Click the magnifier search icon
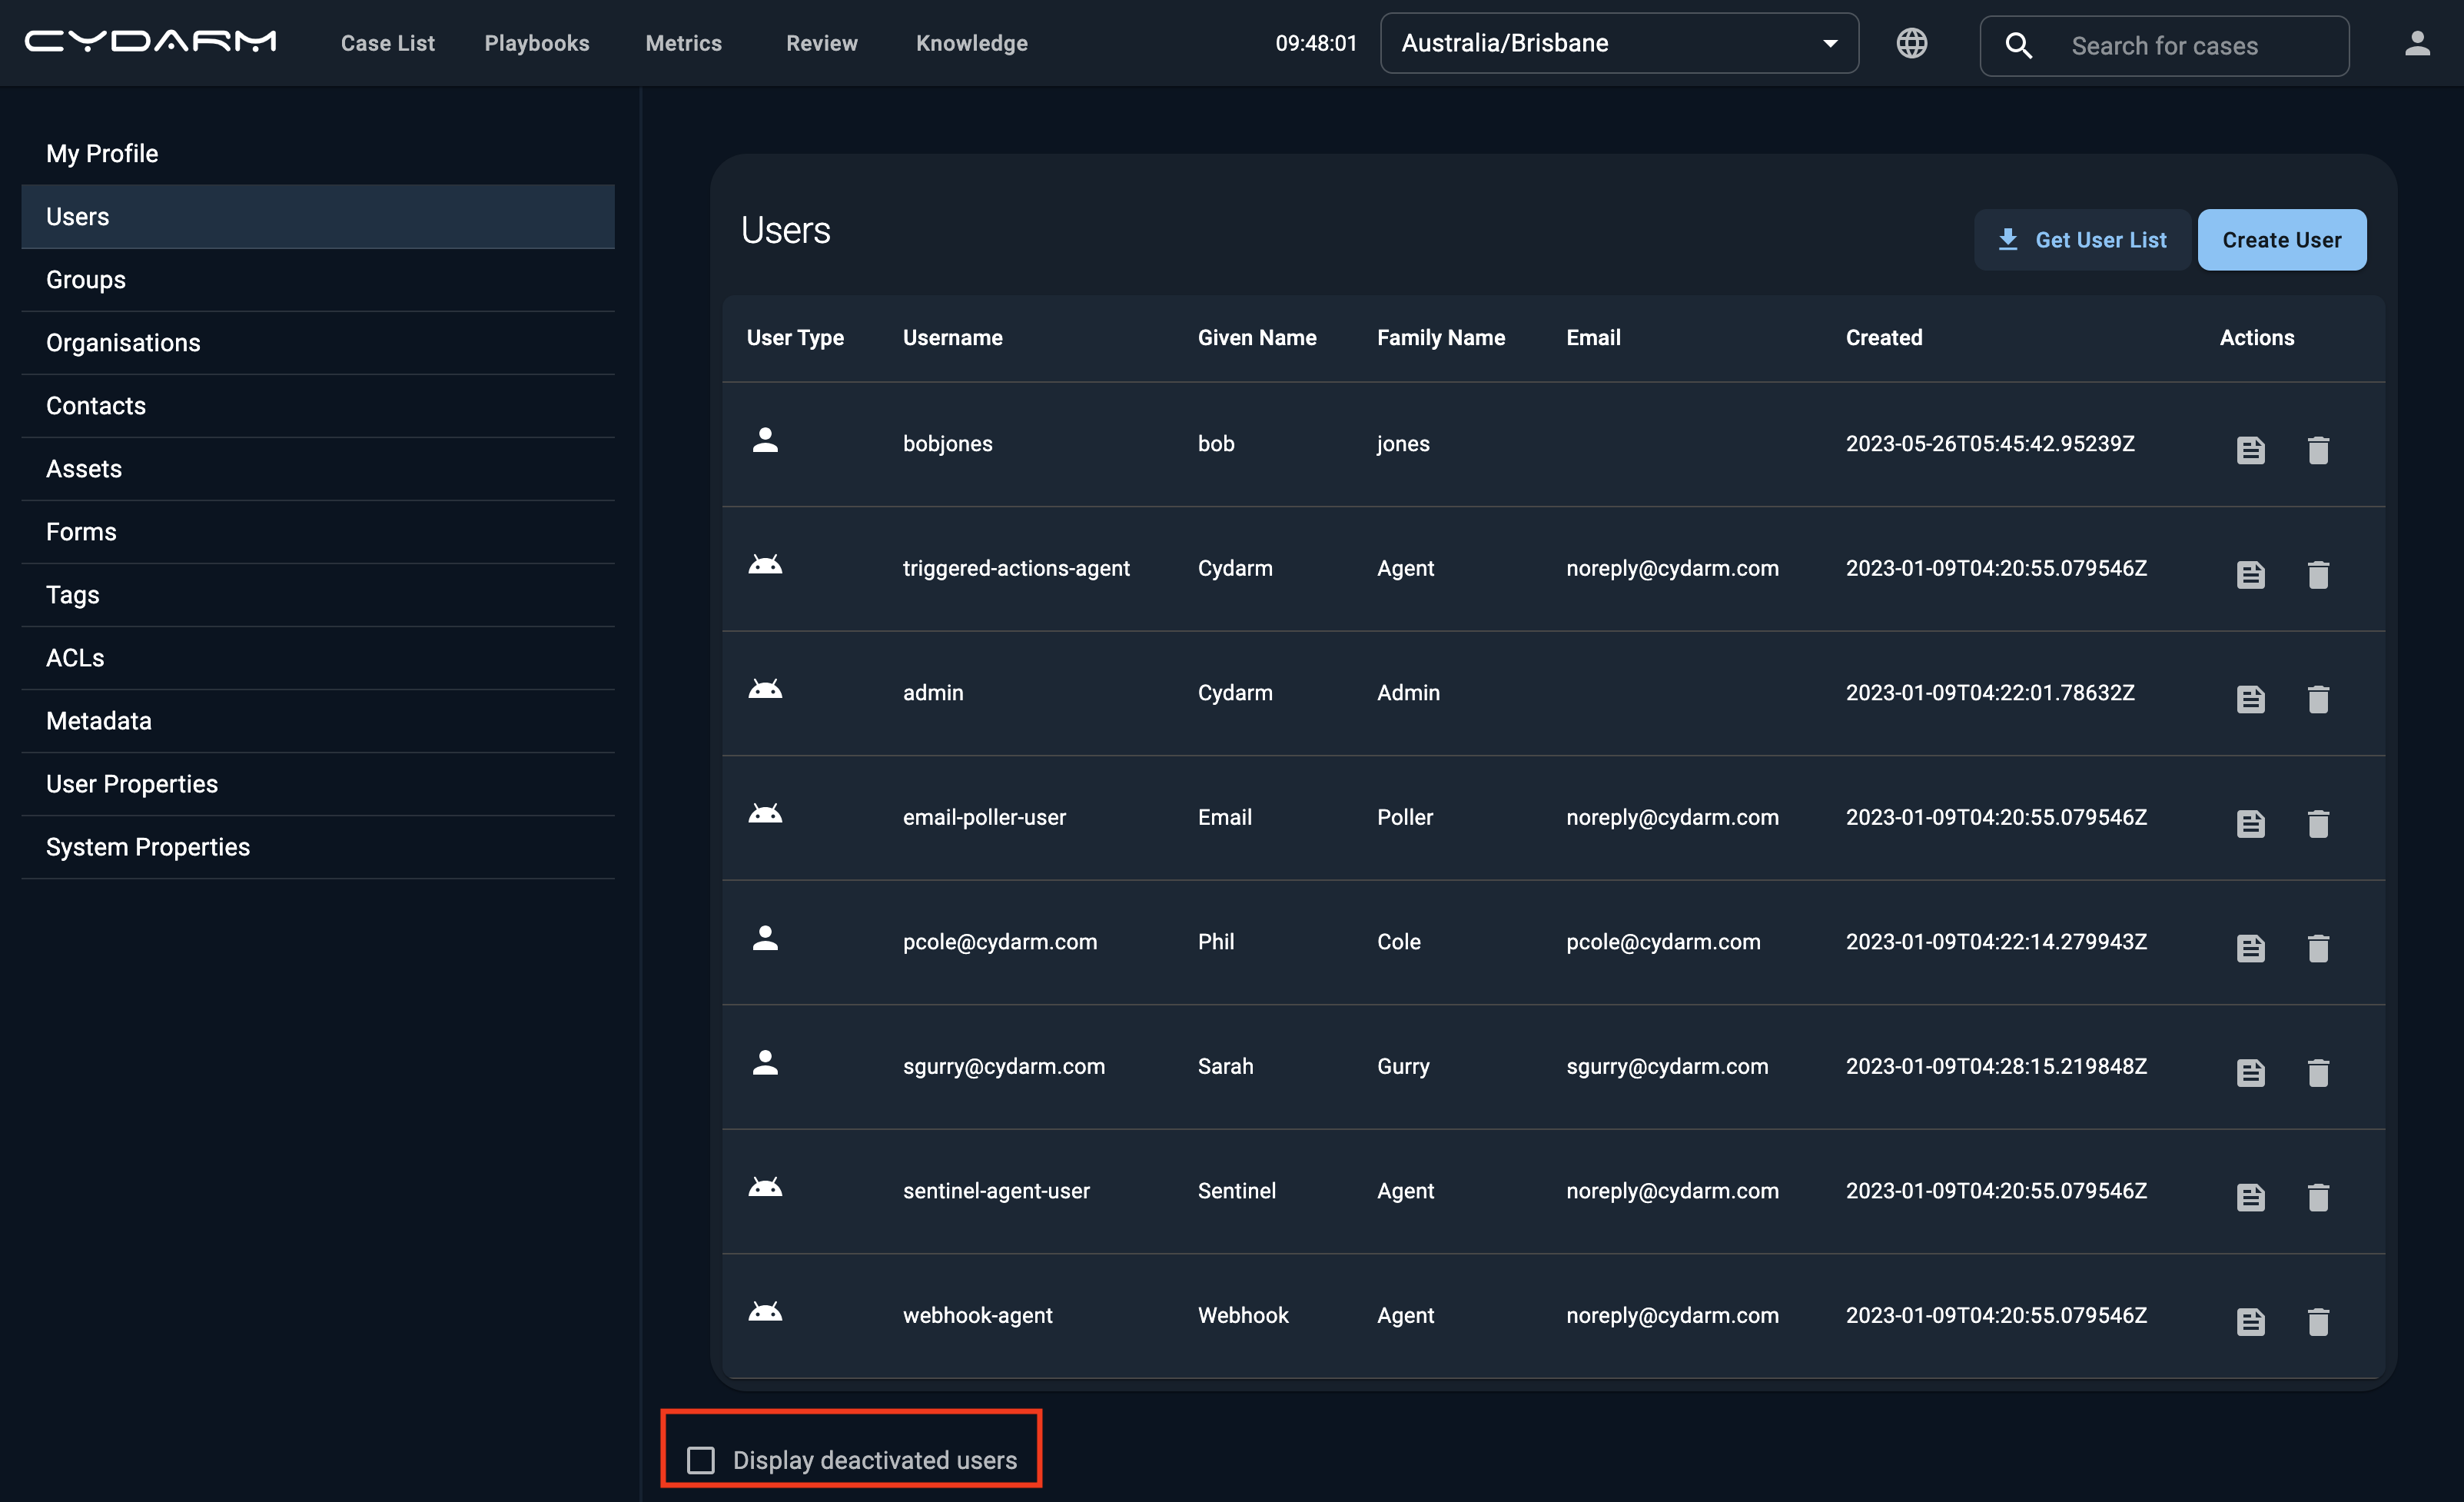Image resolution: width=2464 pixels, height=1502 pixels. click(x=2018, y=45)
